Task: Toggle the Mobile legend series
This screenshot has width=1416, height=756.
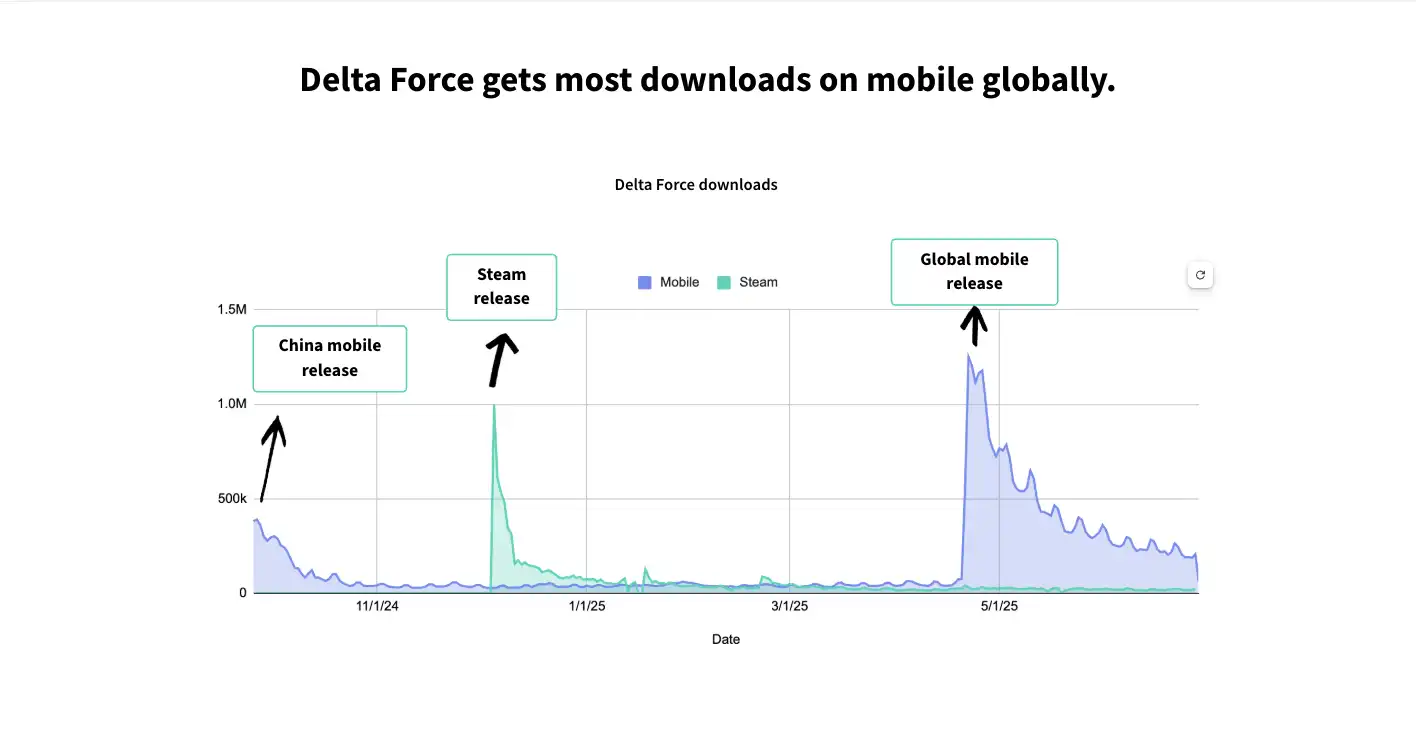Action: point(669,282)
